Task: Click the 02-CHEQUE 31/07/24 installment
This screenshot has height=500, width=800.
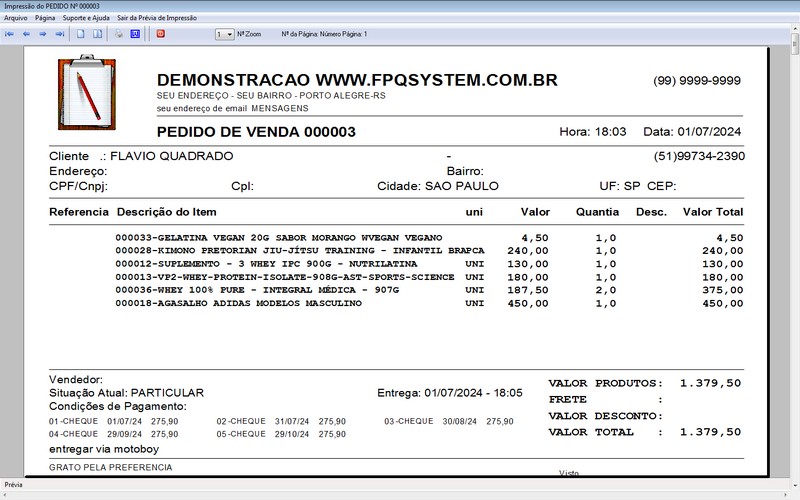Action: coord(281,421)
